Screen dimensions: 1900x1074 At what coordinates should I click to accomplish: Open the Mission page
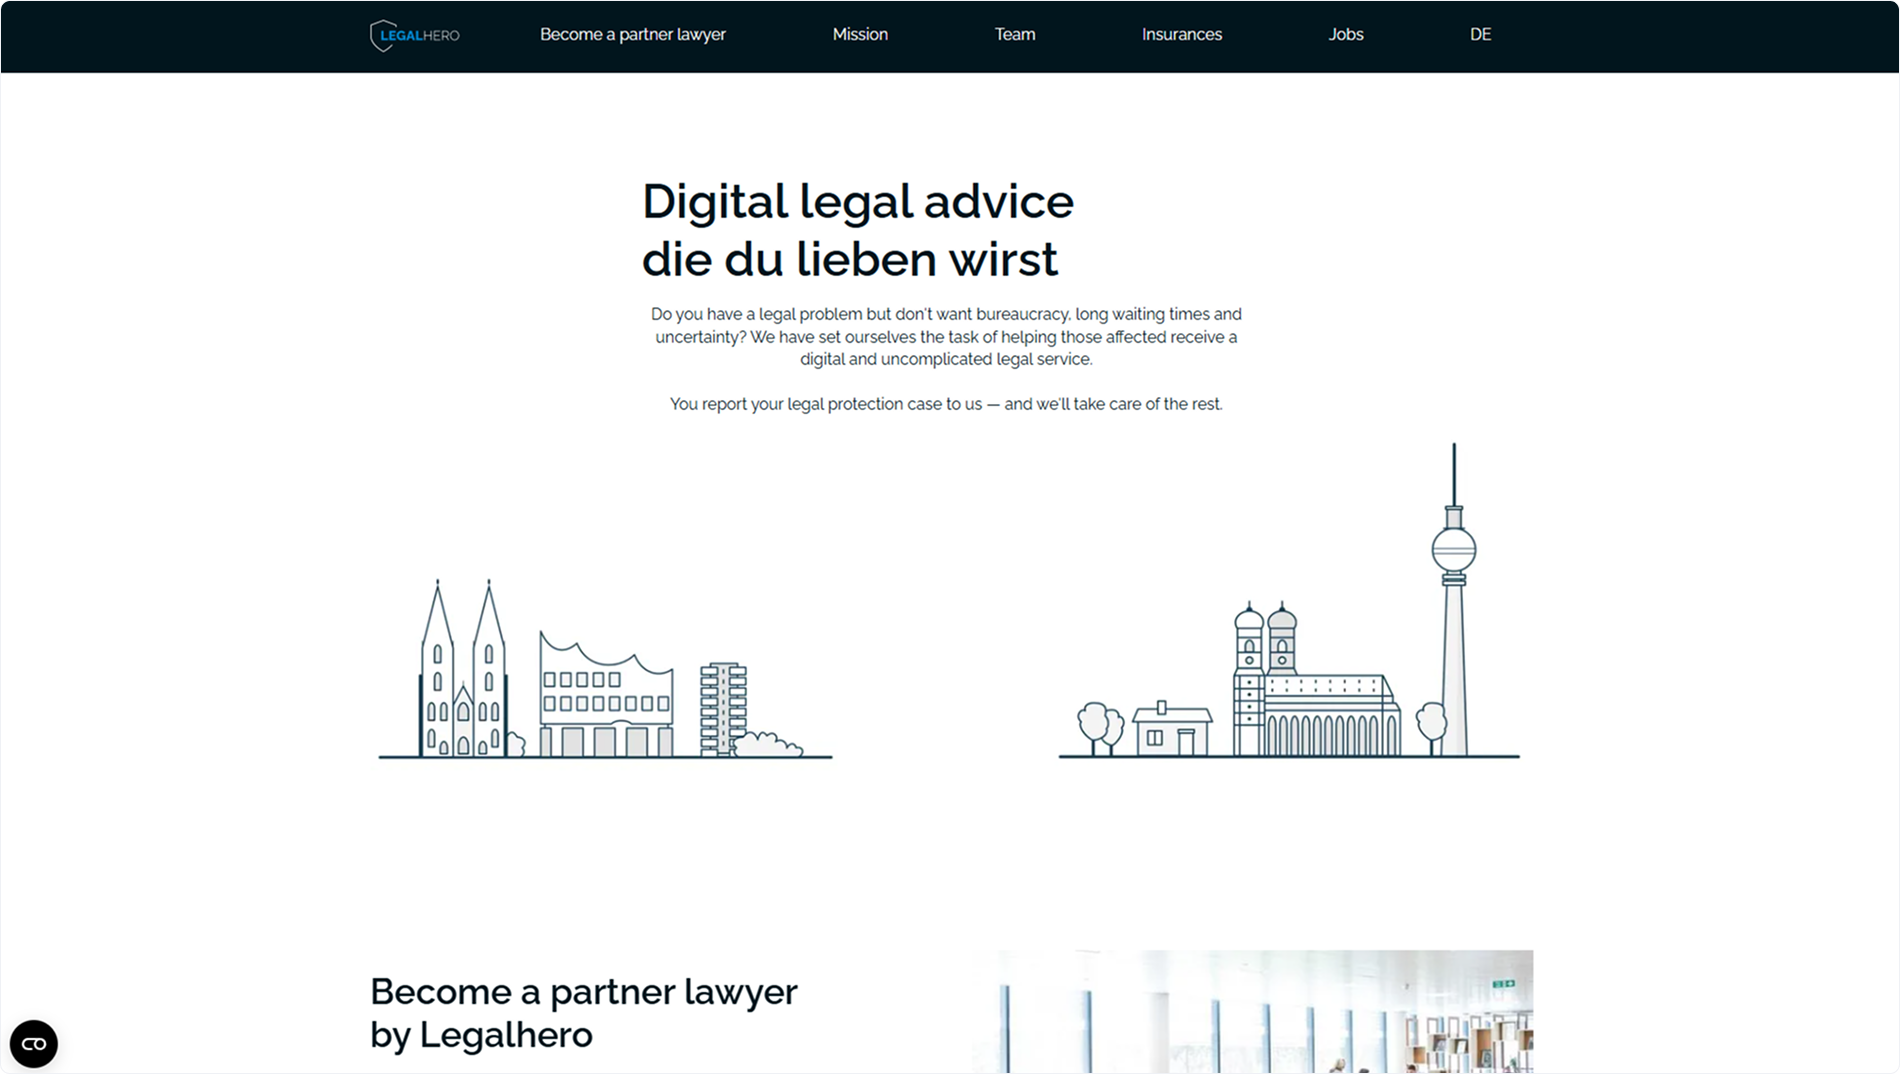pos(859,34)
